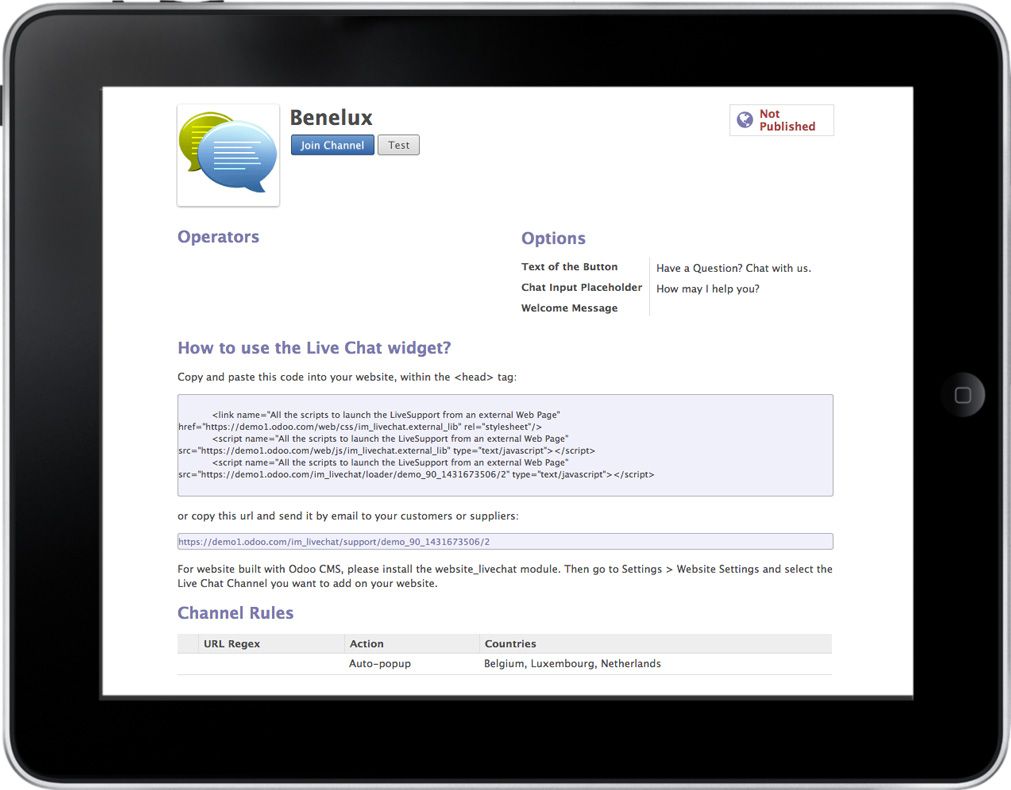The image size is (1011, 790).
Task: Click the globe icon beside Not Published
Action: (745, 120)
